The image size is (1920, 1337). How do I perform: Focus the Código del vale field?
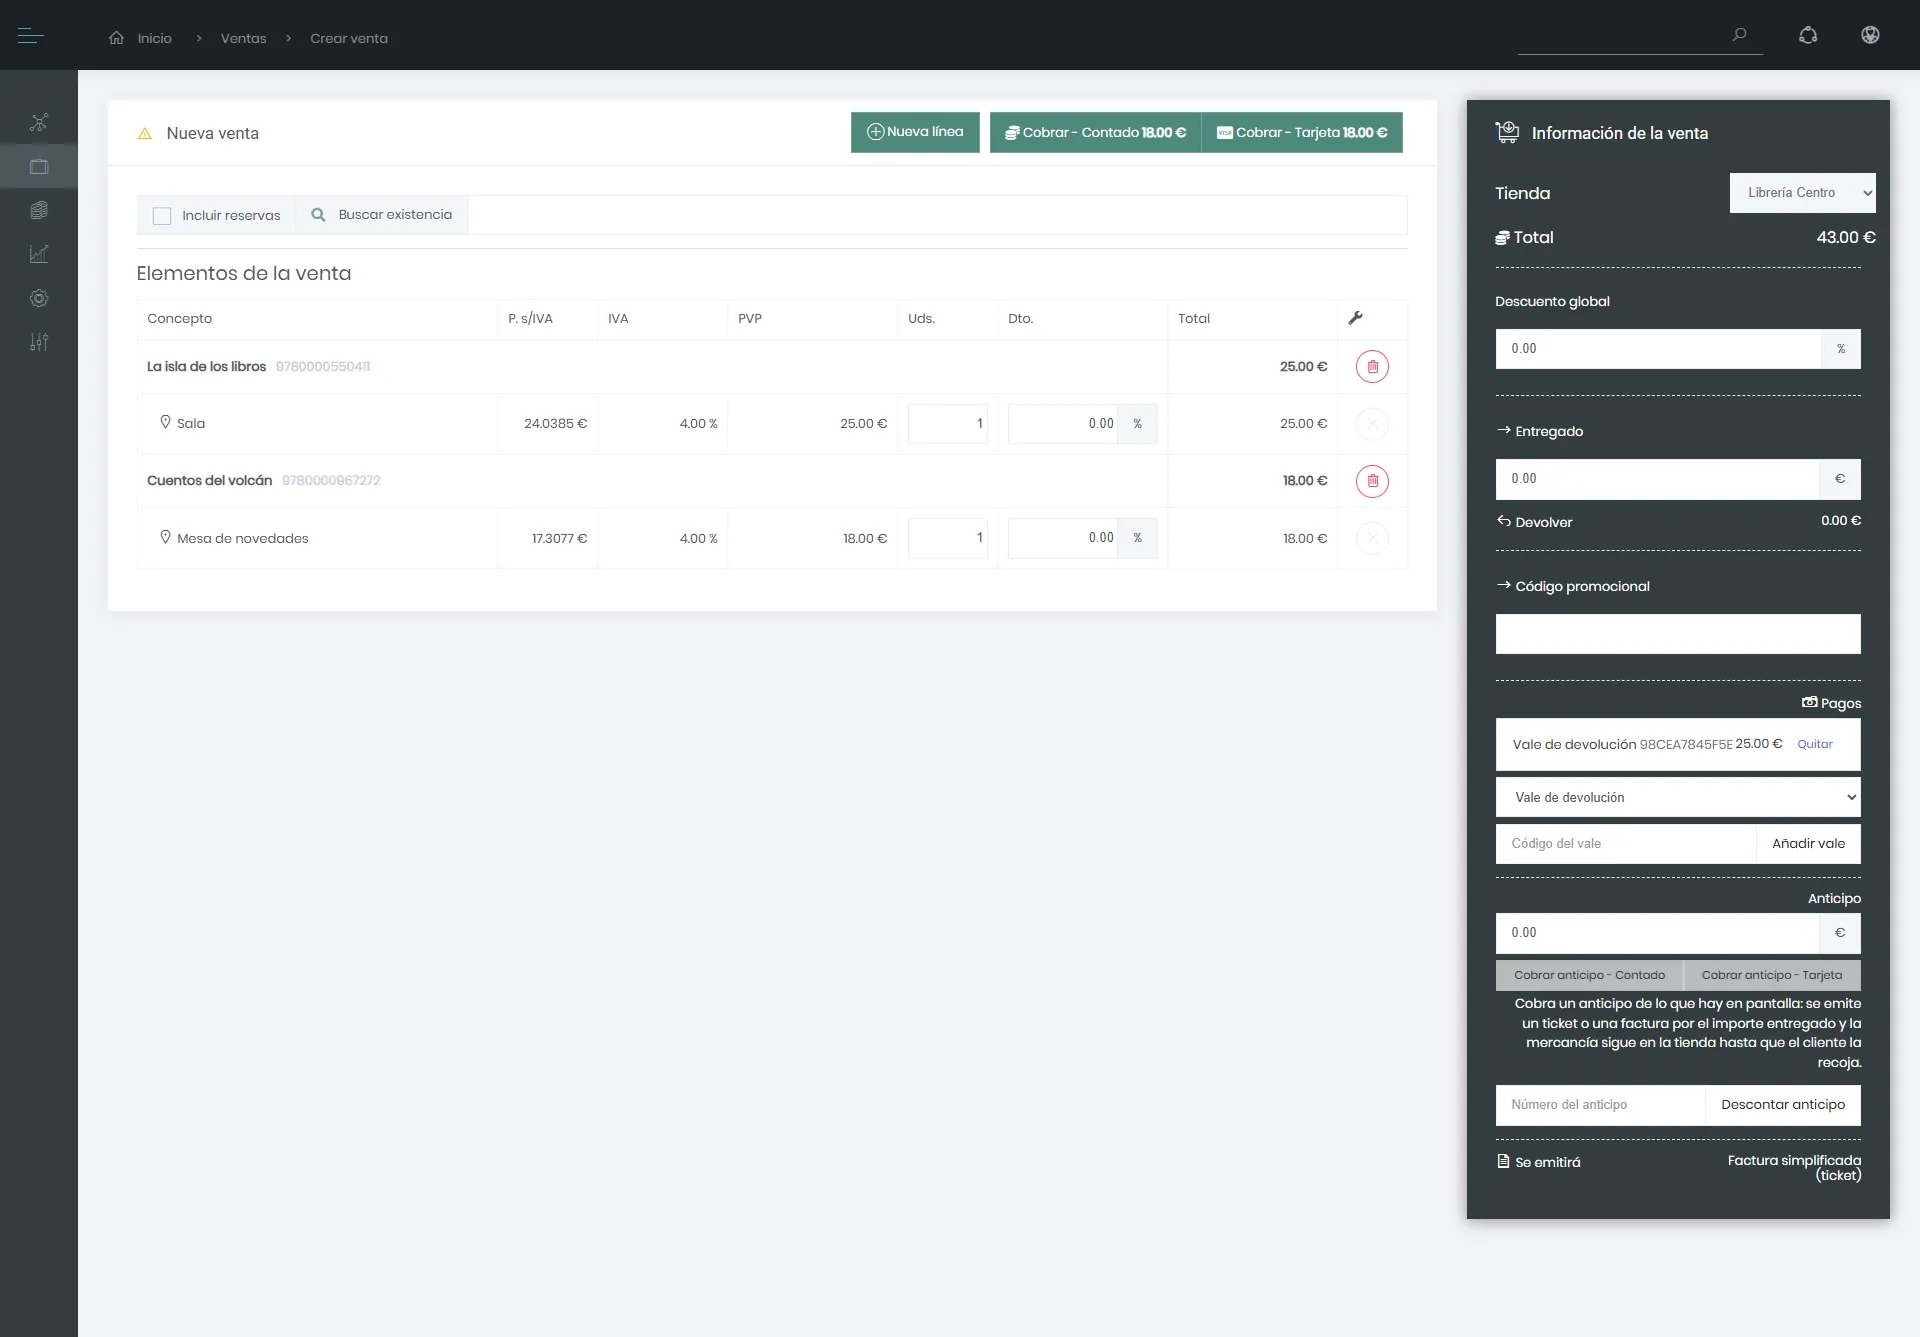click(x=1626, y=843)
